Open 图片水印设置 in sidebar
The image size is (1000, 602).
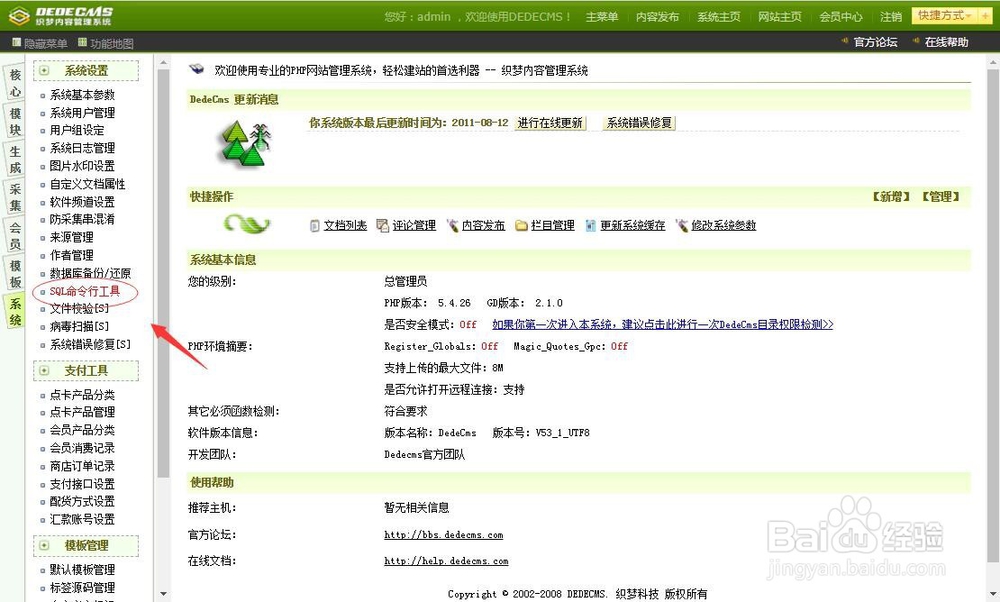(82, 166)
